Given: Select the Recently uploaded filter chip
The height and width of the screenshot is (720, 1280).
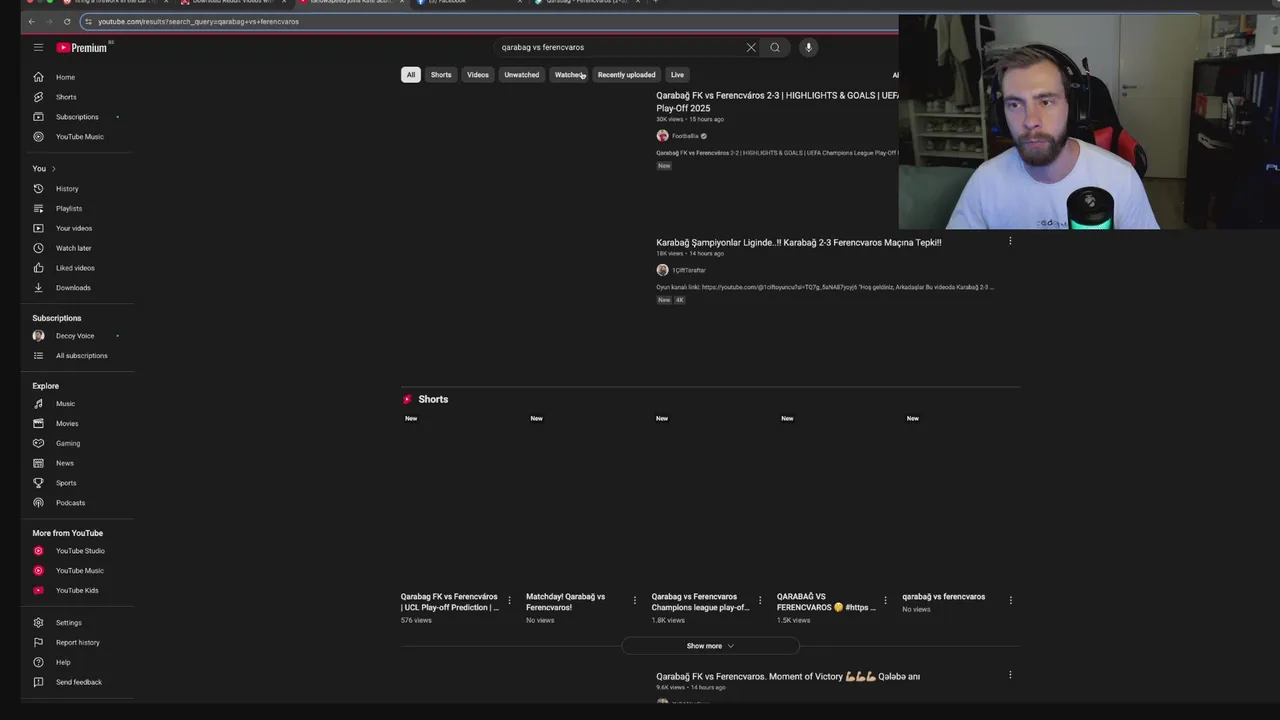Looking at the screenshot, I should 626,75.
